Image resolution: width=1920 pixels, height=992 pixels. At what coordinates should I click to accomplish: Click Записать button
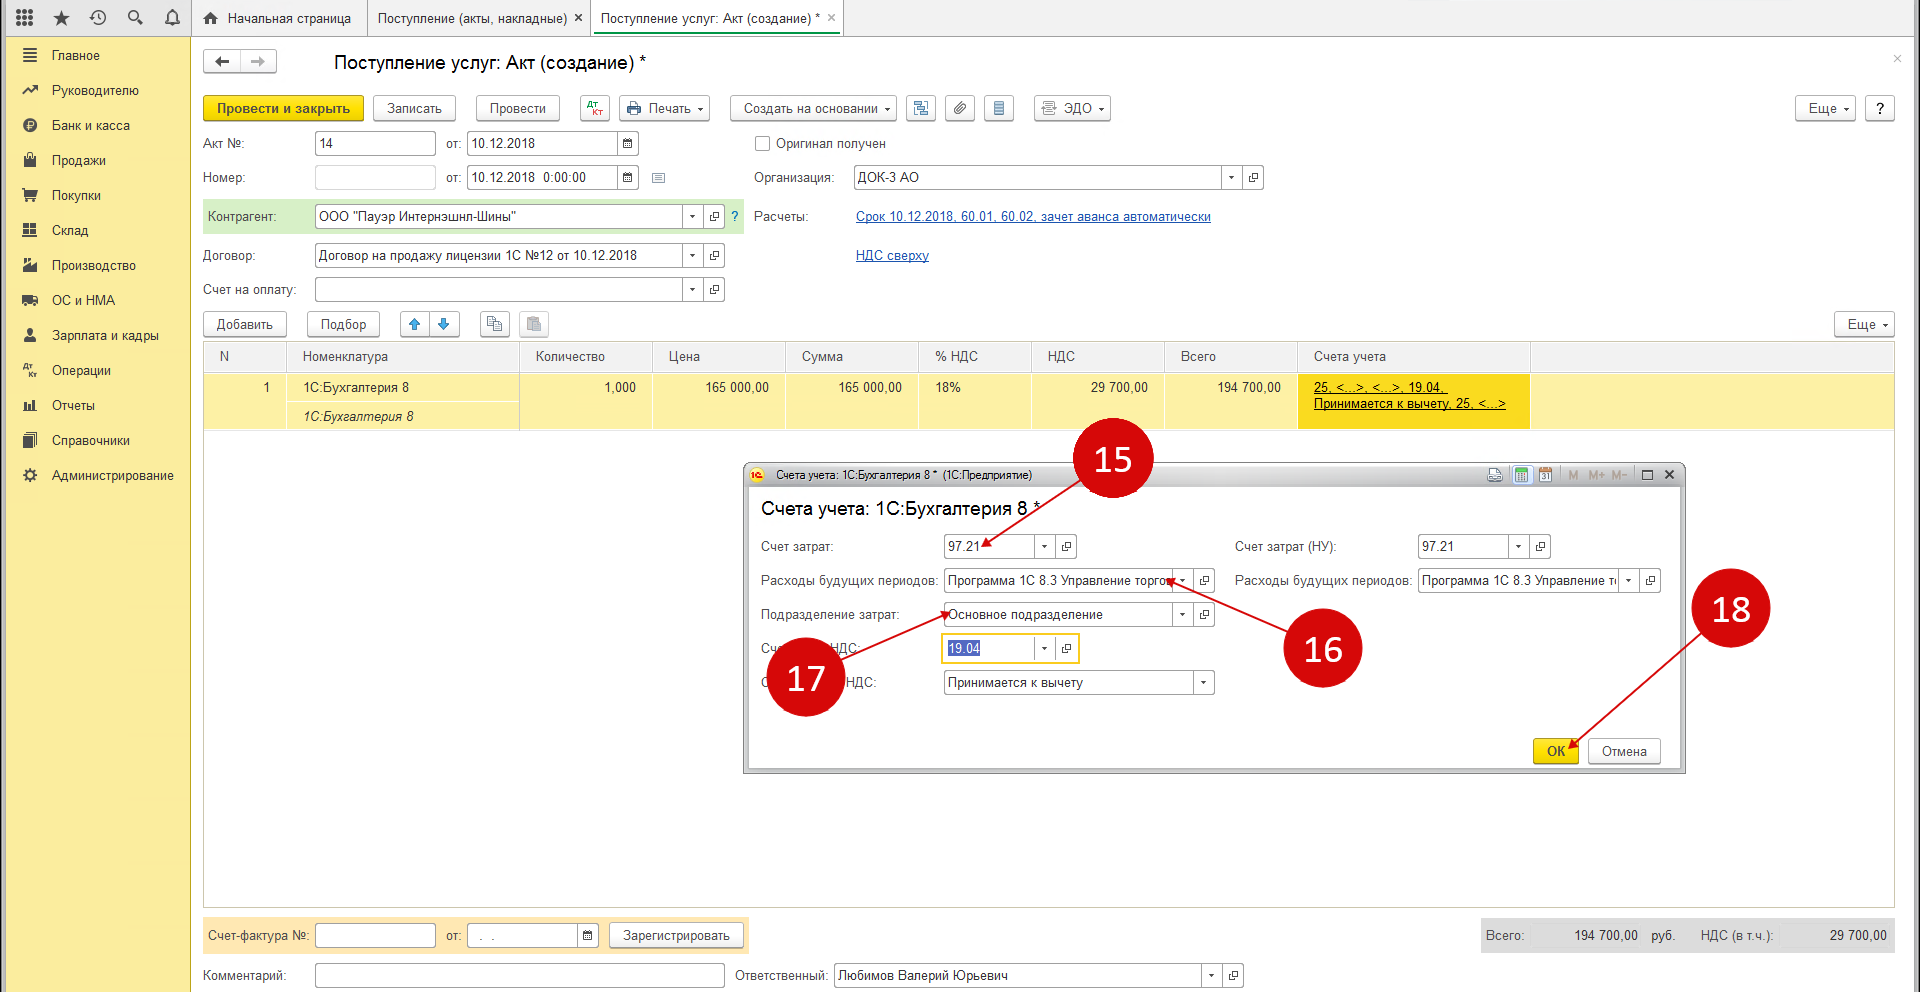coord(414,108)
